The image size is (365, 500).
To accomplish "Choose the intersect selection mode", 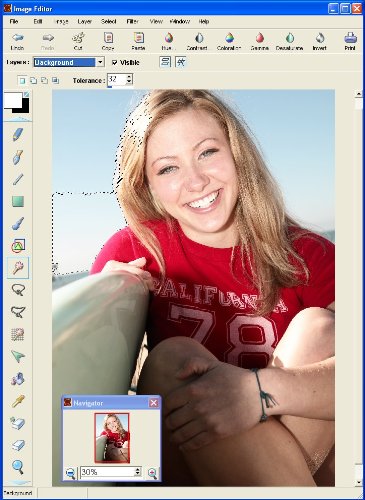I will tap(55, 80).
